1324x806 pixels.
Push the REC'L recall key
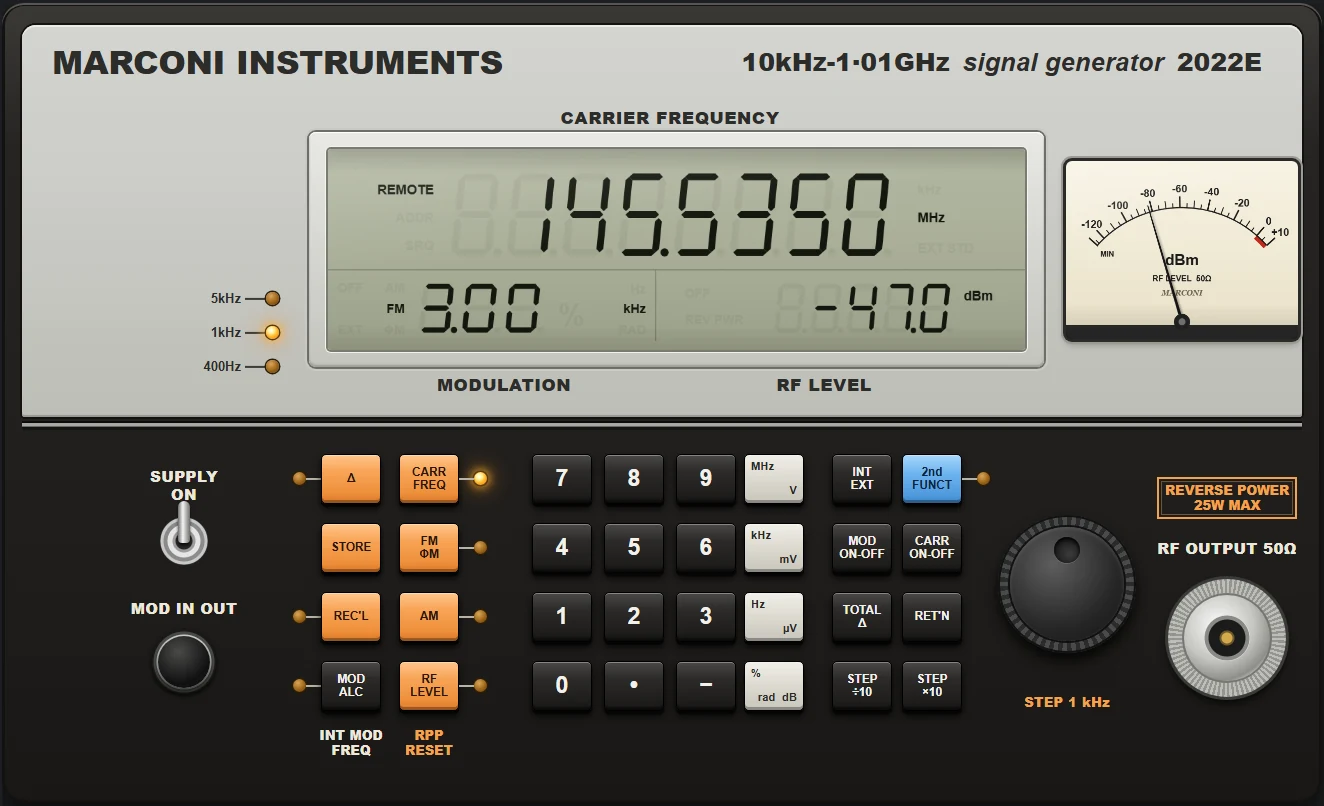(x=351, y=616)
